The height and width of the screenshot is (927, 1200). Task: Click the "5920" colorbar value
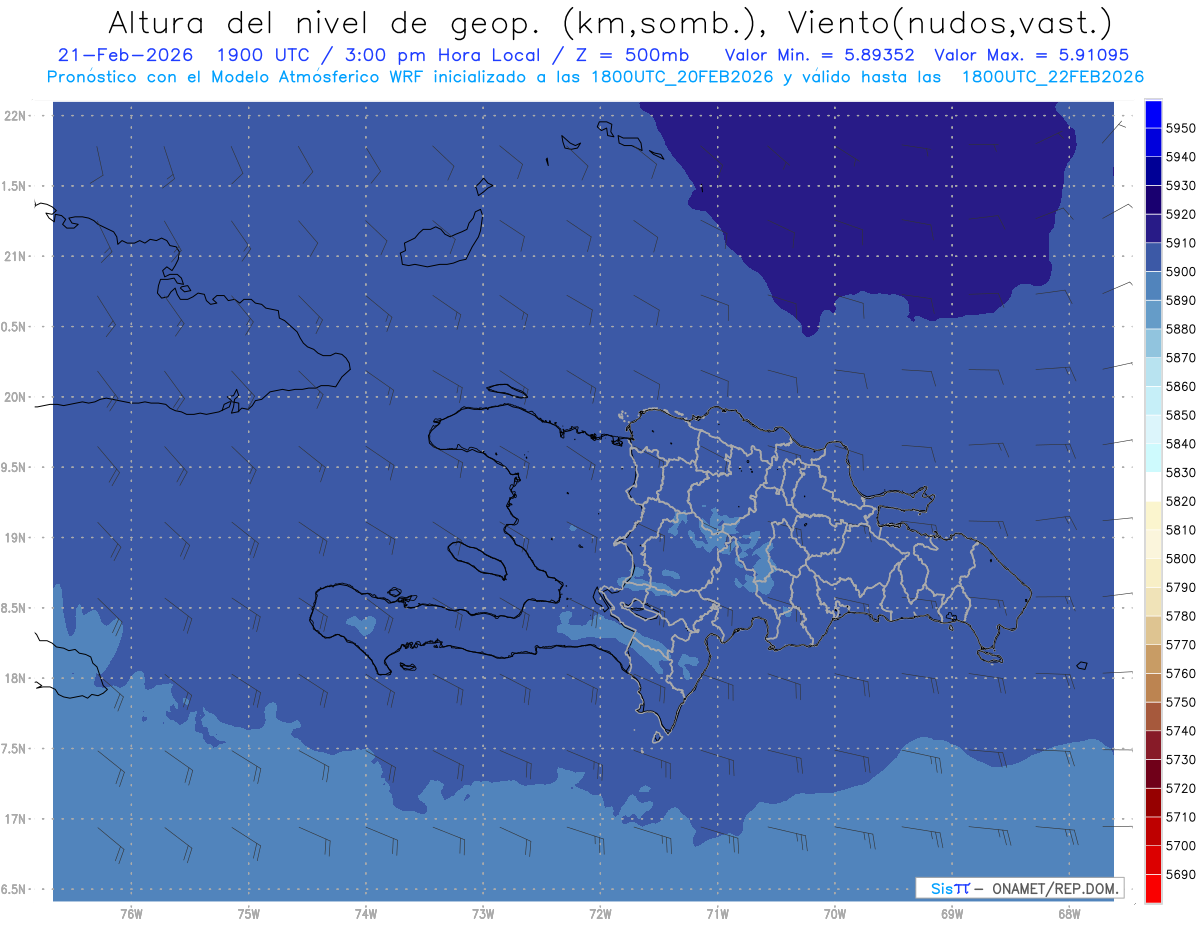tap(1181, 215)
